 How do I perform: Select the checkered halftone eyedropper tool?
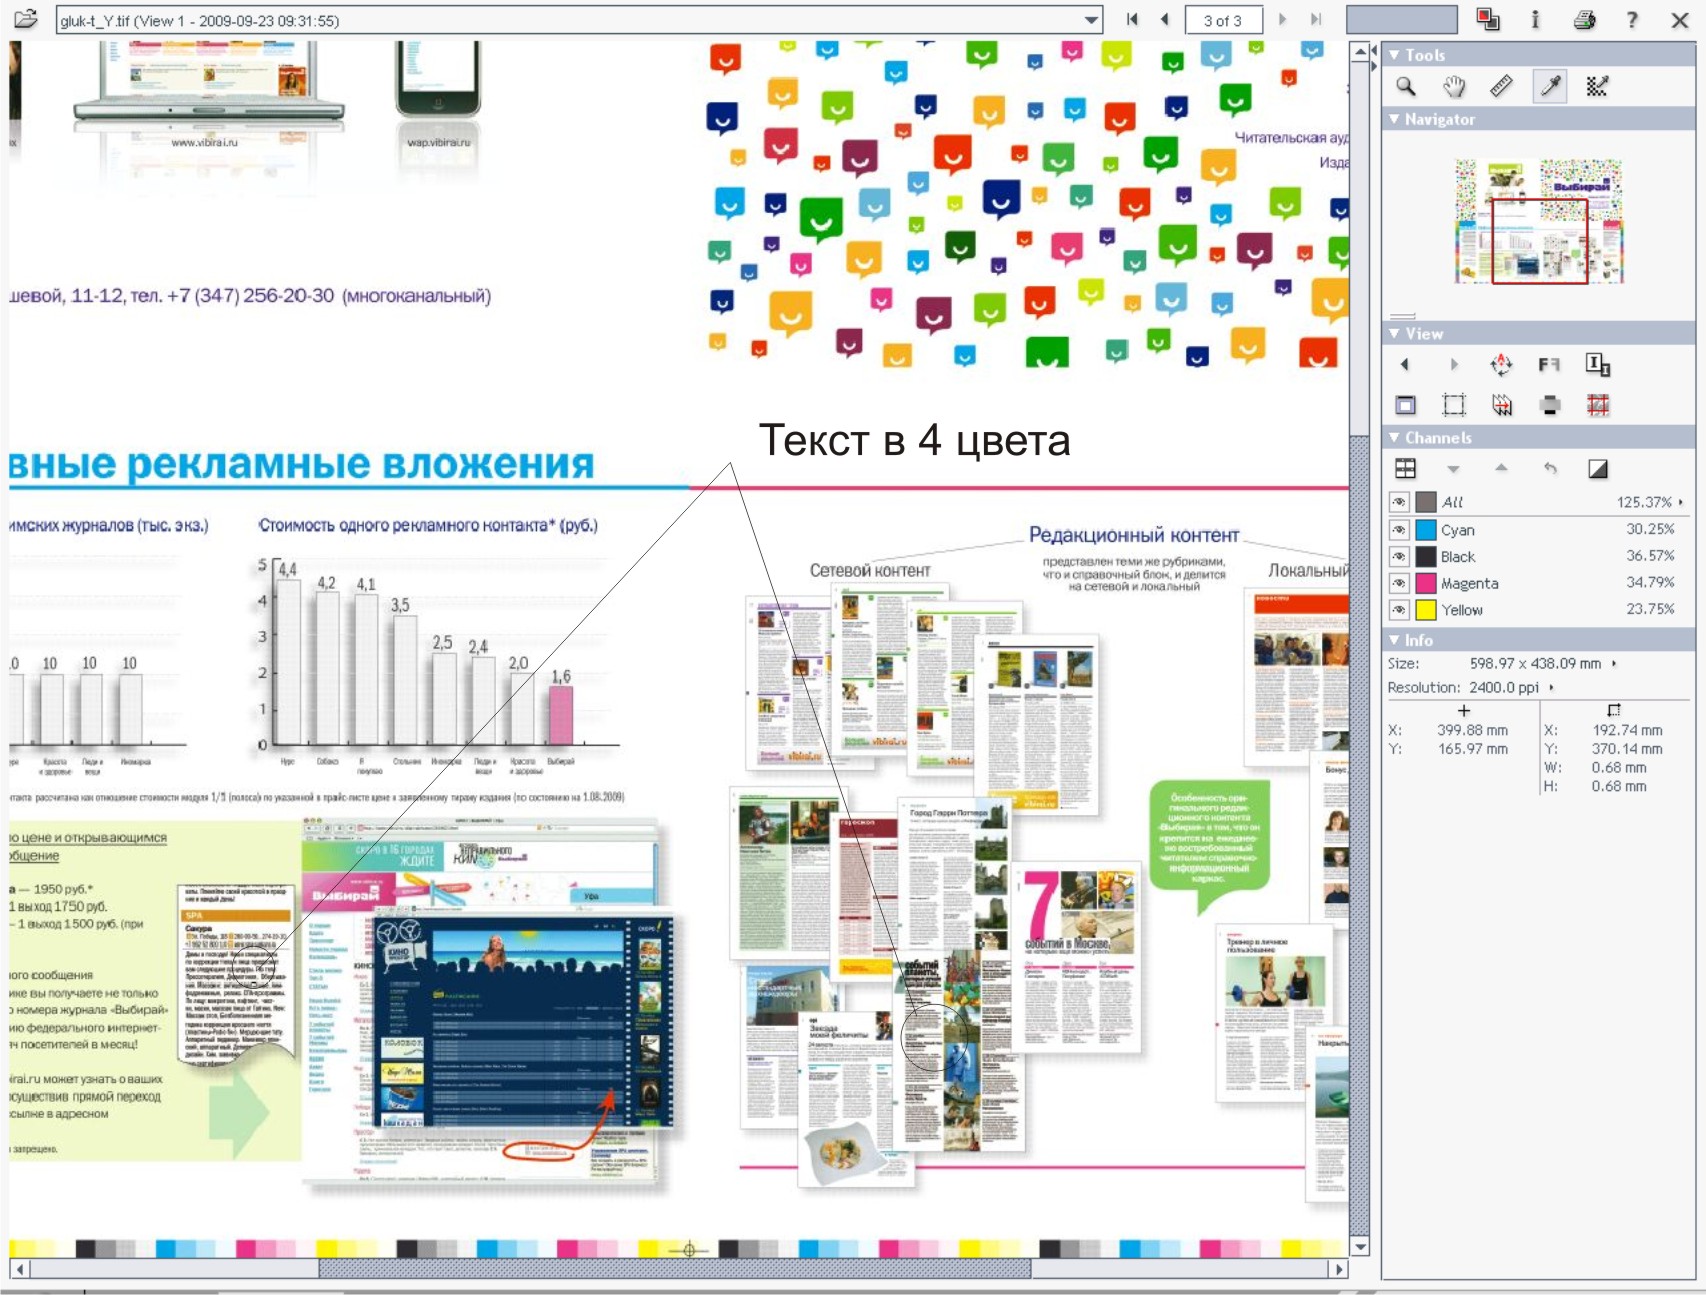pos(1597,86)
